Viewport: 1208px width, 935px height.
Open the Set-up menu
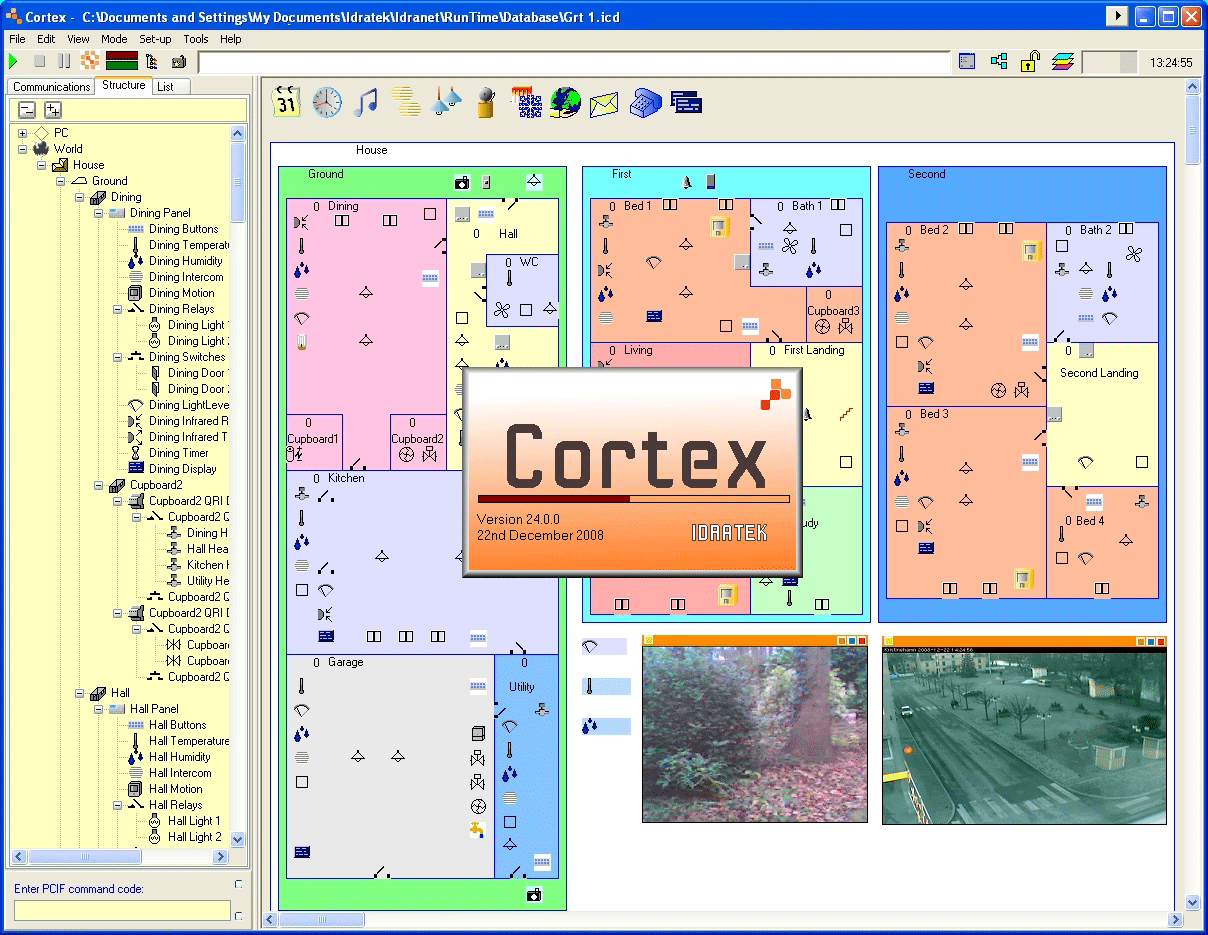pyautogui.click(x=155, y=39)
